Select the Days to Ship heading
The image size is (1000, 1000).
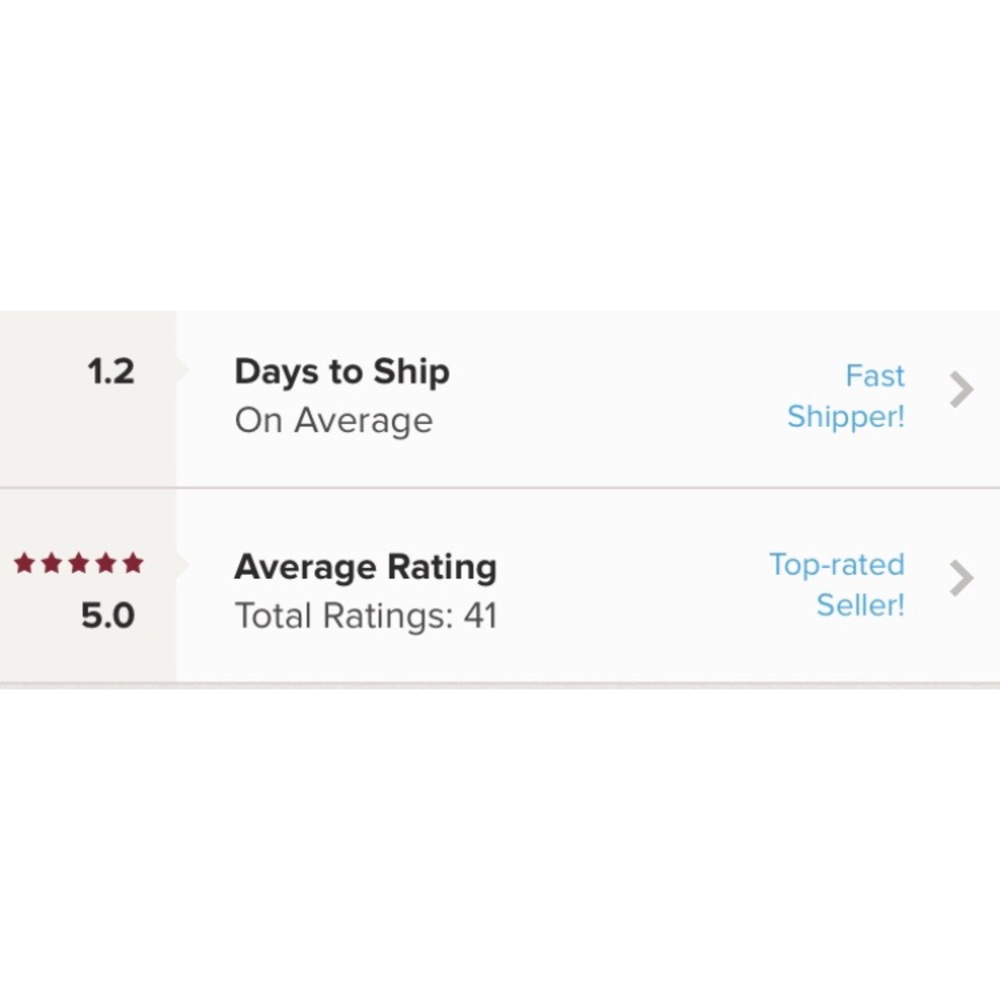click(342, 372)
